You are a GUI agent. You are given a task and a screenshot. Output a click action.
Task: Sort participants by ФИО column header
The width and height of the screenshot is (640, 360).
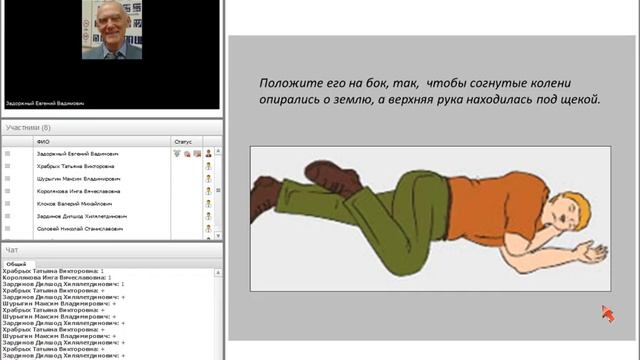[x=102, y=142]
